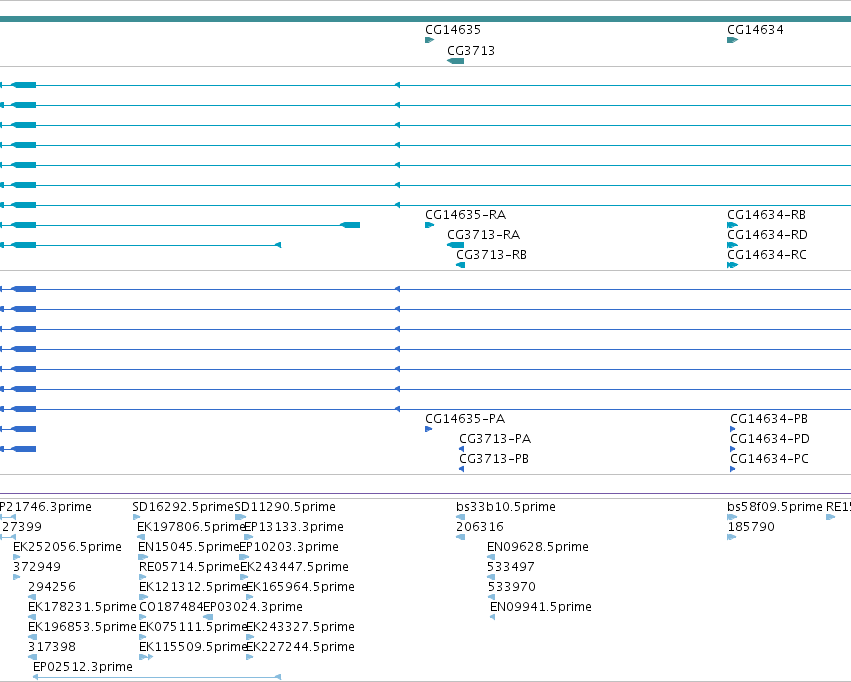Select the CG14634 gene label
The width and height of the screenshot is (851, 682).
click(x=755, y=30)
